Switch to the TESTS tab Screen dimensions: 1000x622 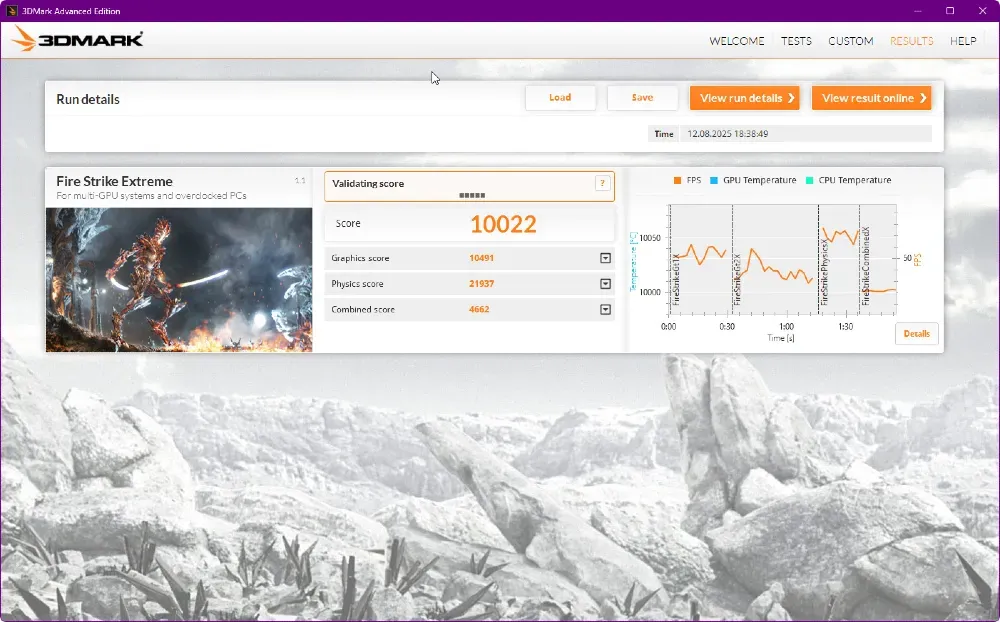coord(796,41)
